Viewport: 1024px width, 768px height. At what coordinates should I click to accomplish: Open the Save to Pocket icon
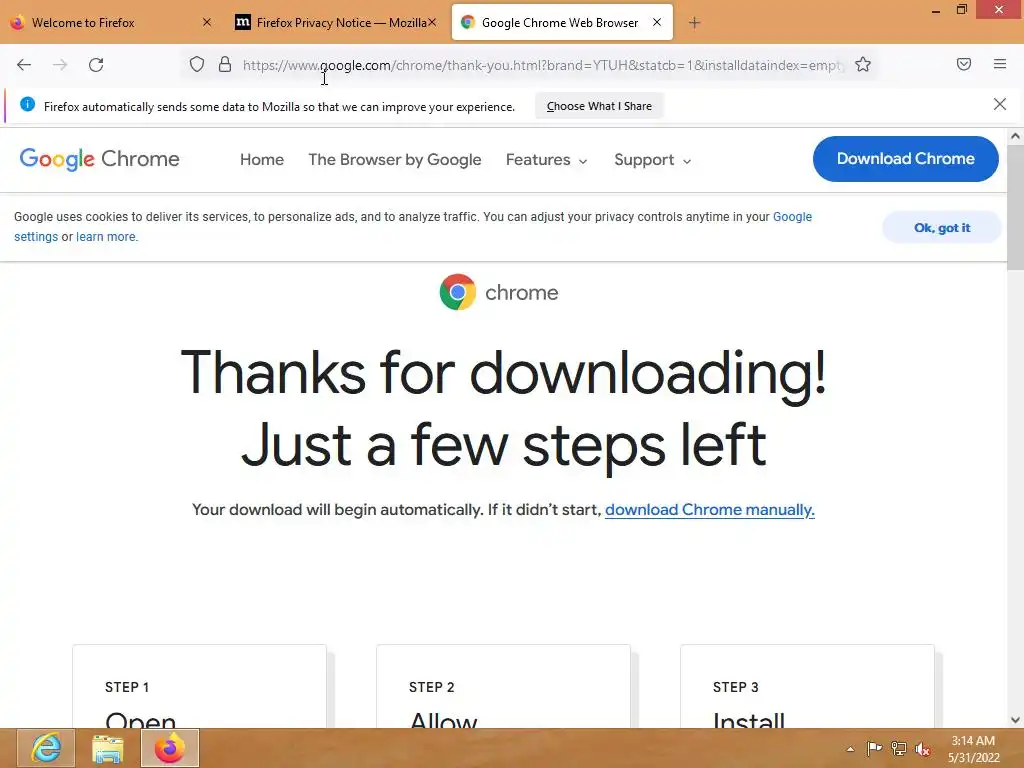coord(964,64)
